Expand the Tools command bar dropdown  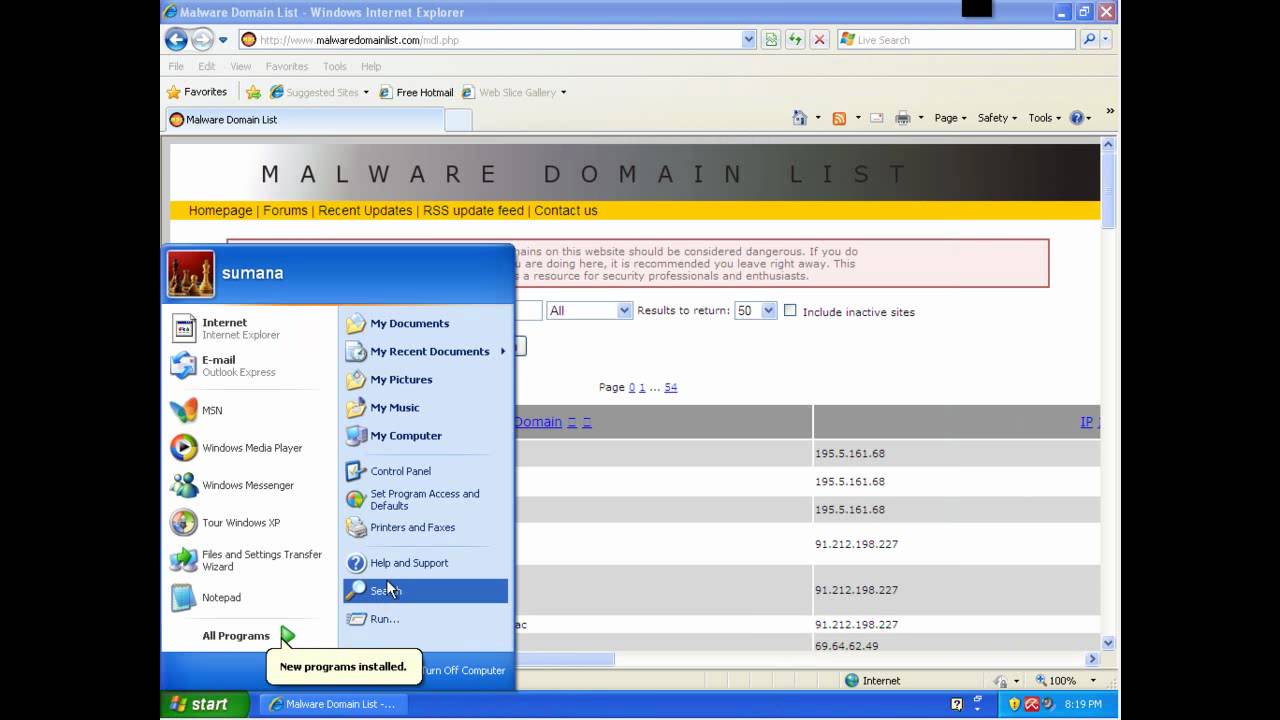1045,118
